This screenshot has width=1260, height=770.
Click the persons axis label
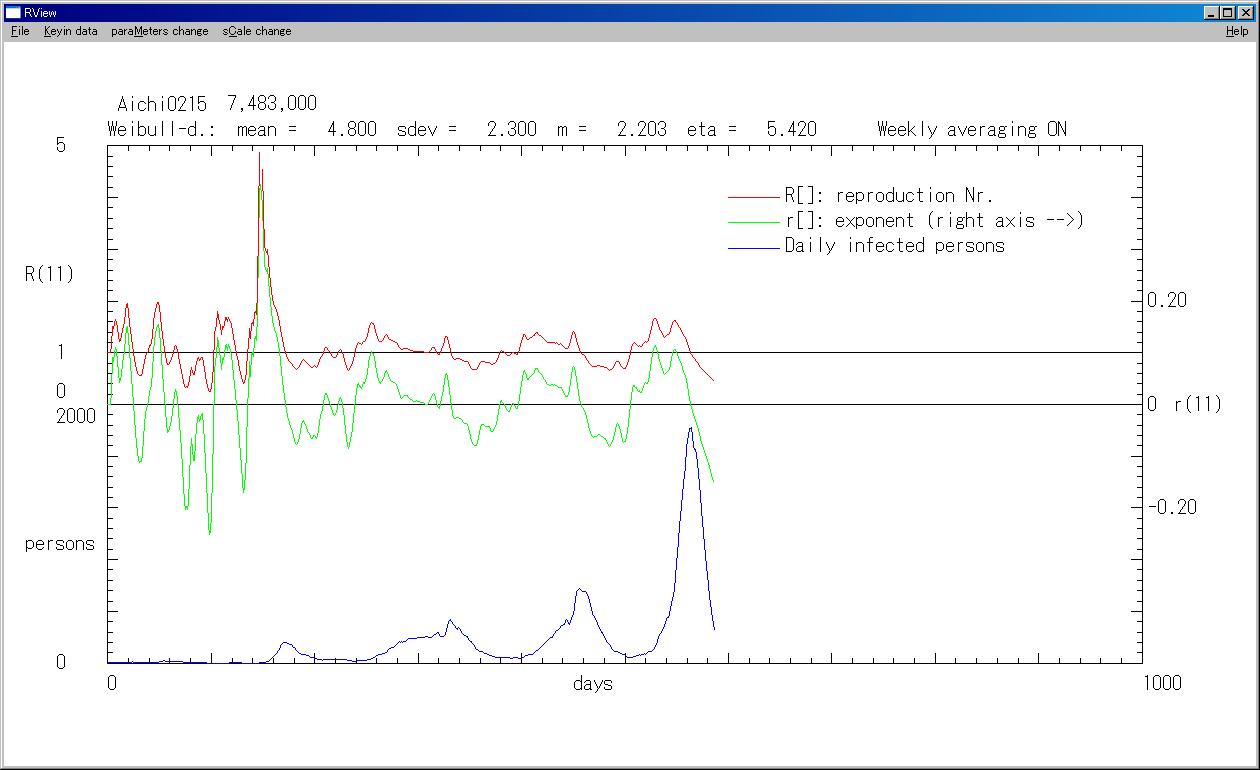[59, 545]
